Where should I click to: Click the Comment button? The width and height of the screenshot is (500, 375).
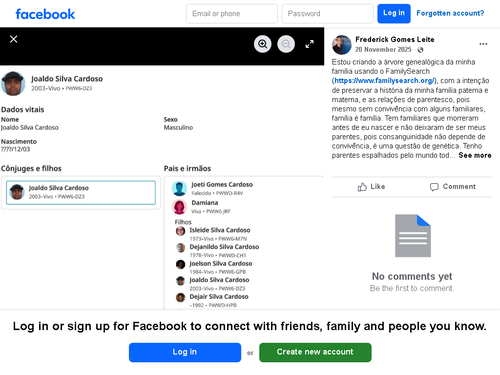point(453,187)
